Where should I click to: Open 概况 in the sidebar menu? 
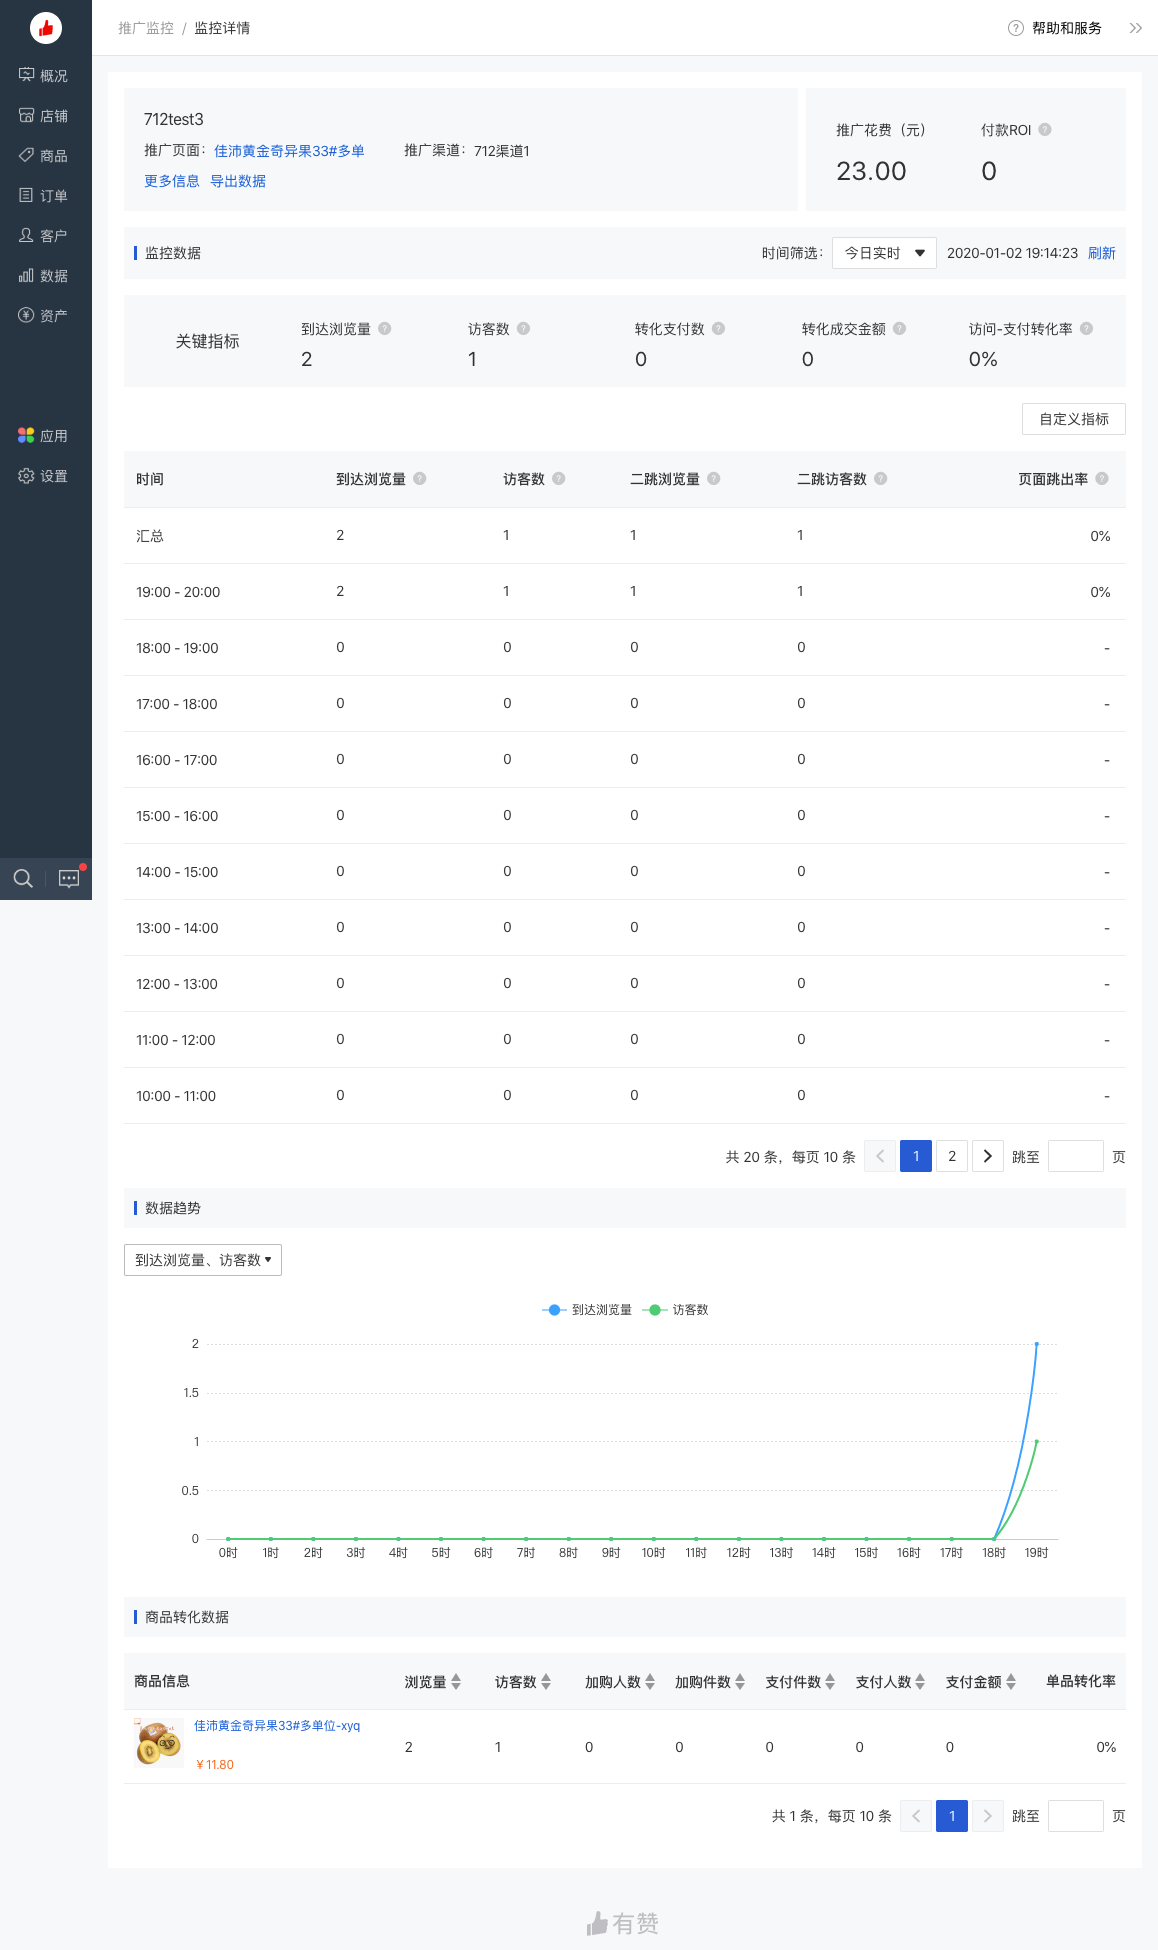click(45, 75)
